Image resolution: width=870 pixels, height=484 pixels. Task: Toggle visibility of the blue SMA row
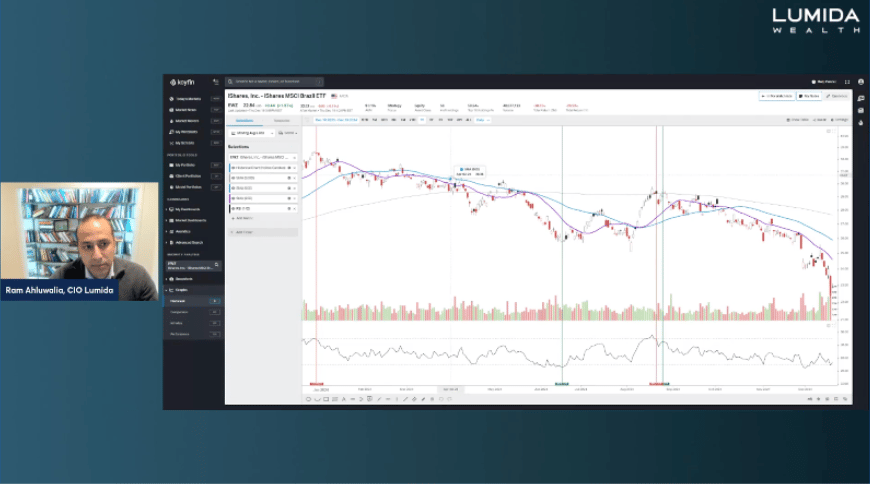click(234, 188)
